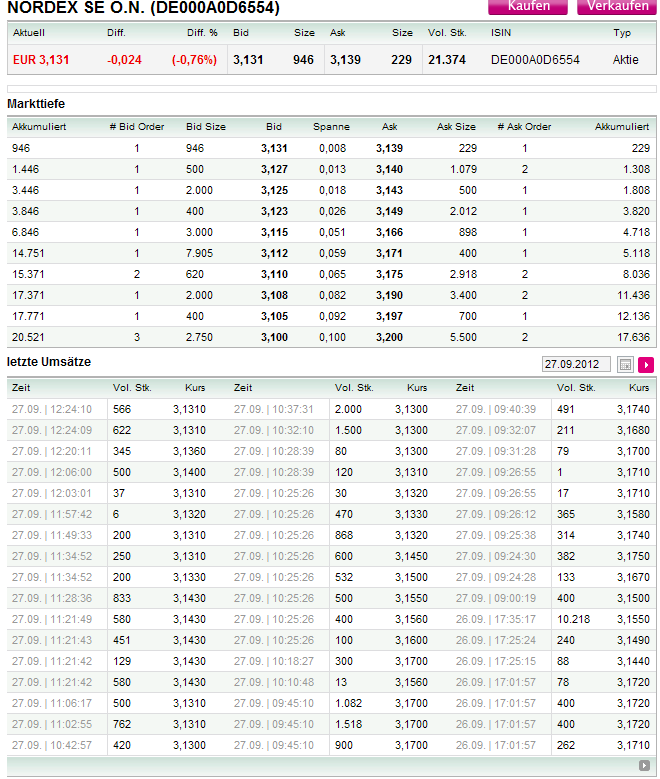This screenshot has width=660, height=779.
Task: Click the ask size 5.500
Action: [x=463, y=337]
